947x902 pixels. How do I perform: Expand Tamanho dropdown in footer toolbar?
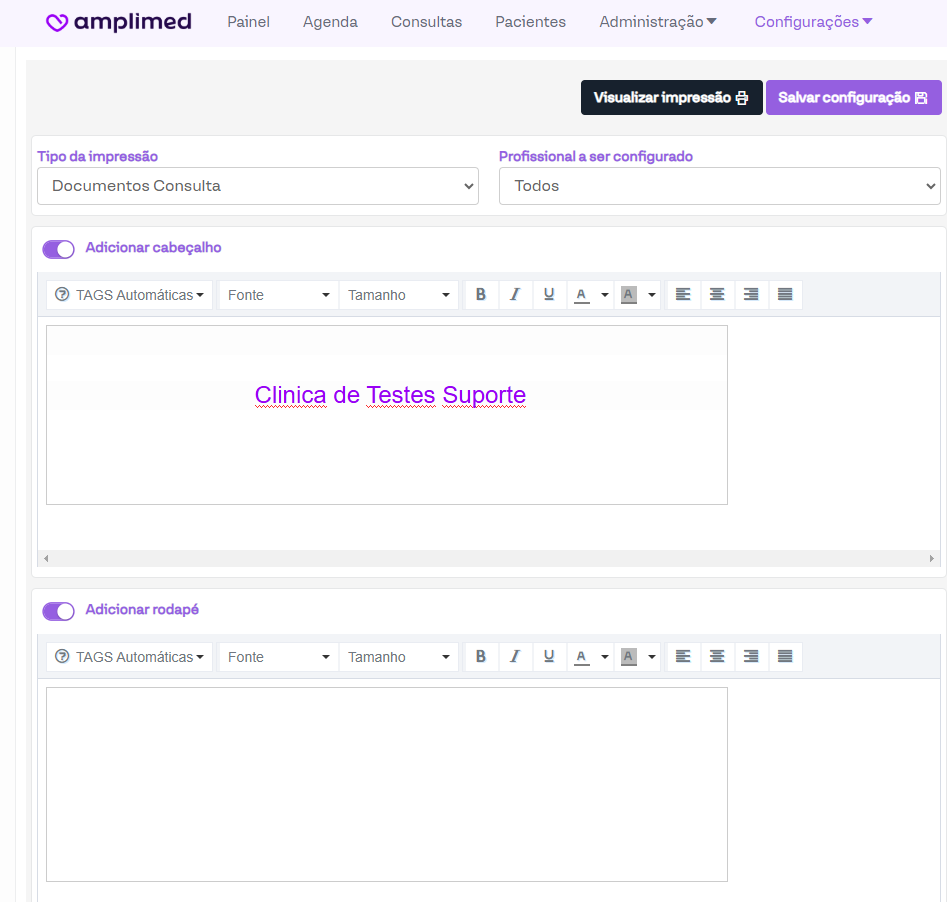pos(398,657)
